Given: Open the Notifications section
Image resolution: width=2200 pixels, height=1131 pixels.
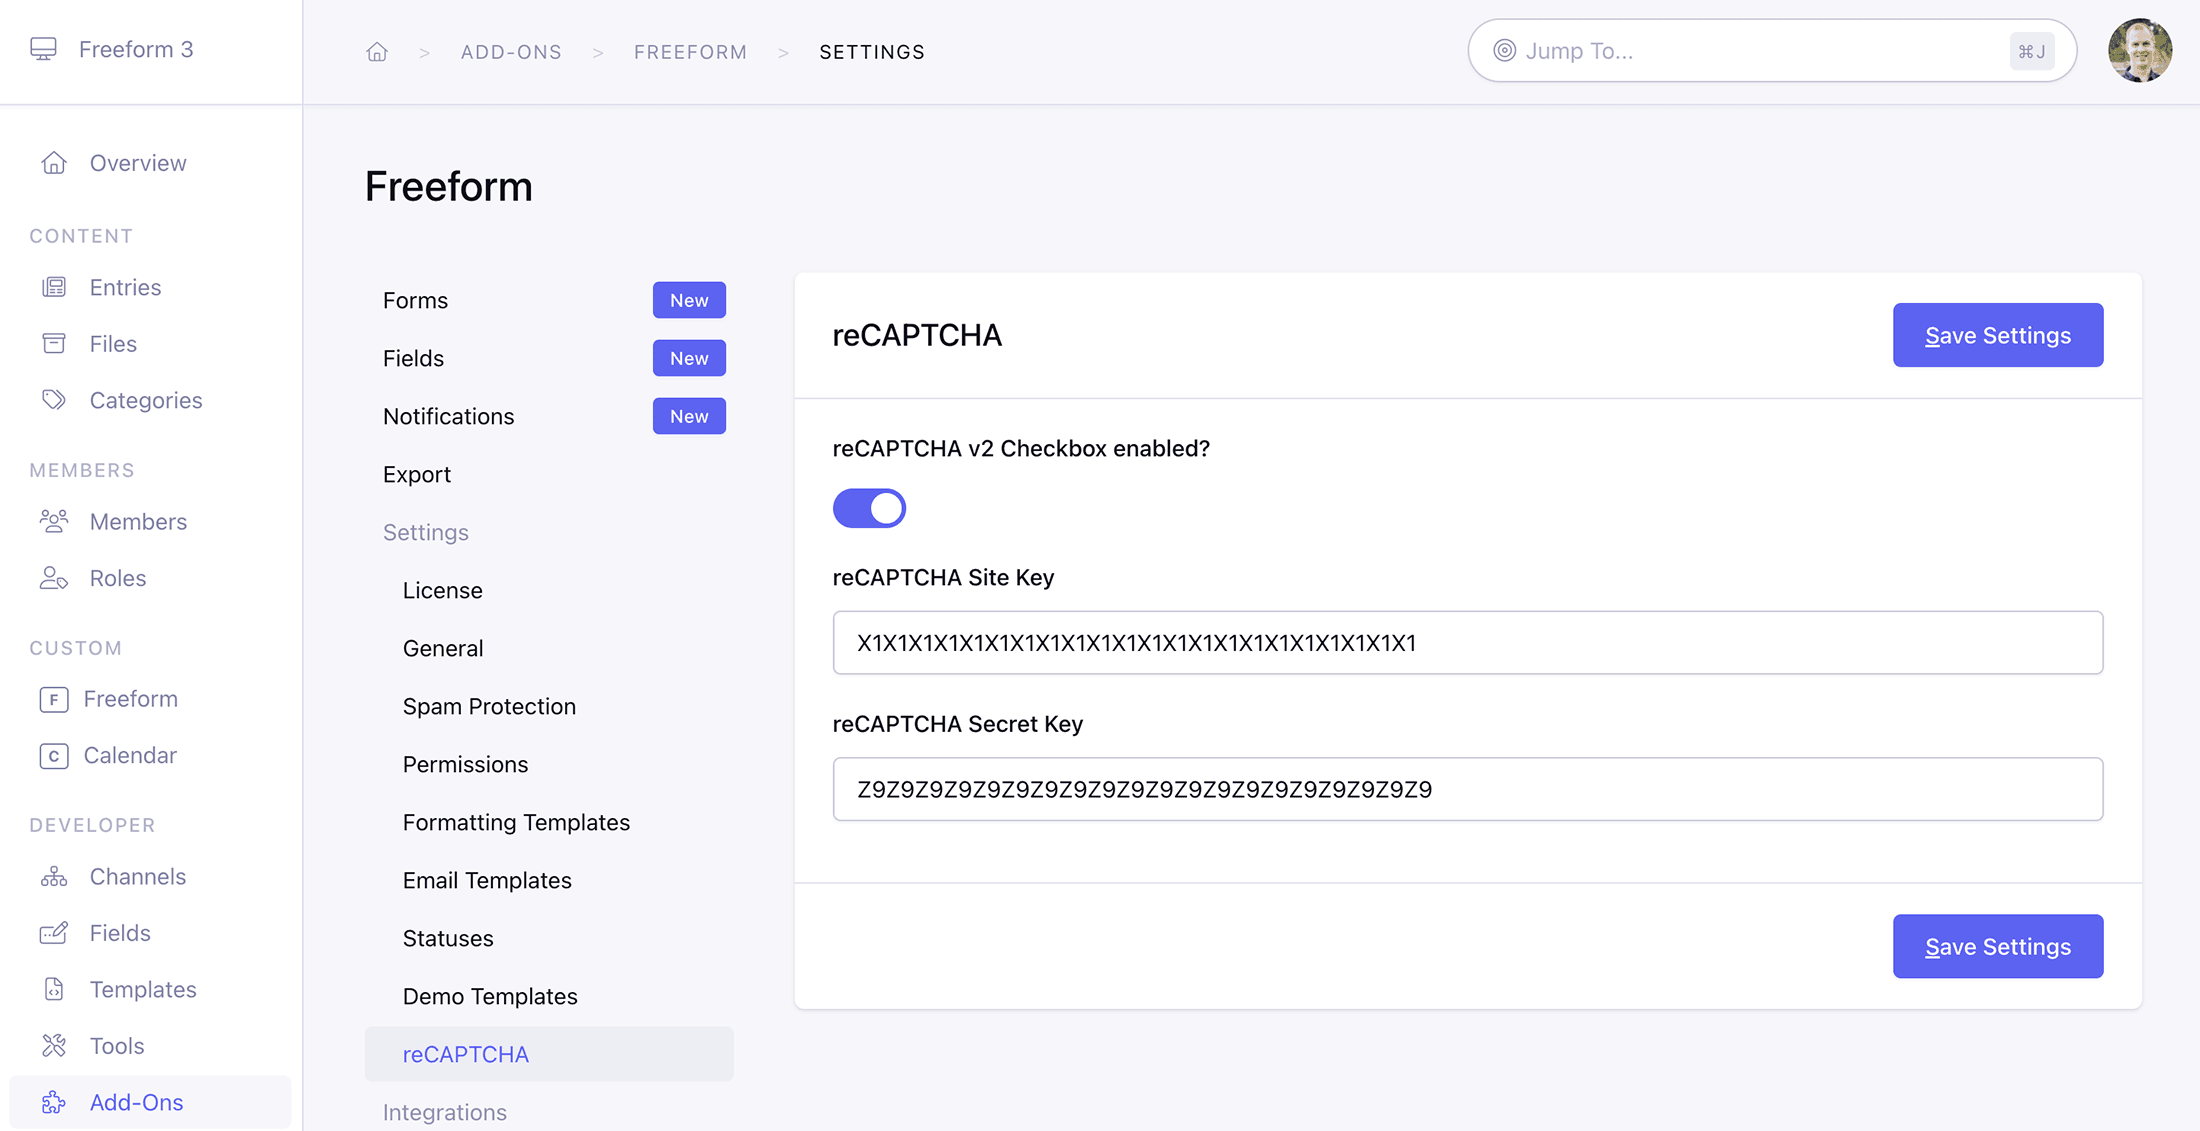Looking at the screenshot, I should 448,416.
